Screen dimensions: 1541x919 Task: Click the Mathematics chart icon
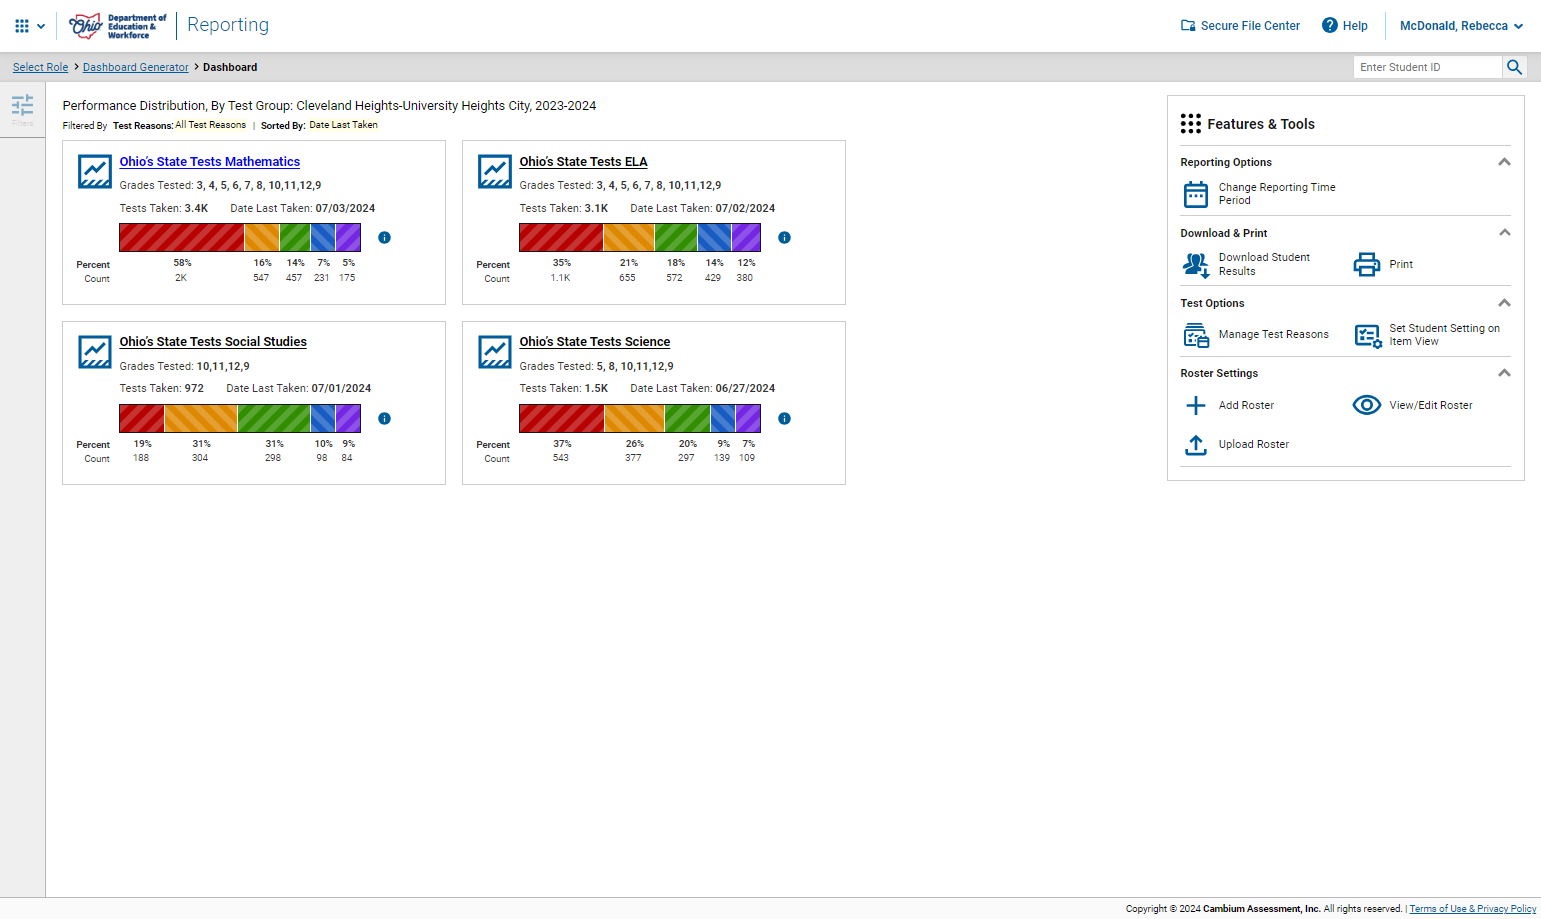95,172
